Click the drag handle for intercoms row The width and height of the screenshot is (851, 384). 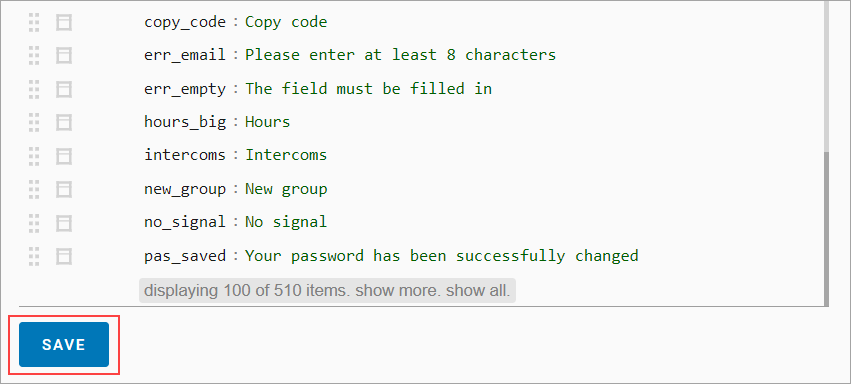[34, 156]
